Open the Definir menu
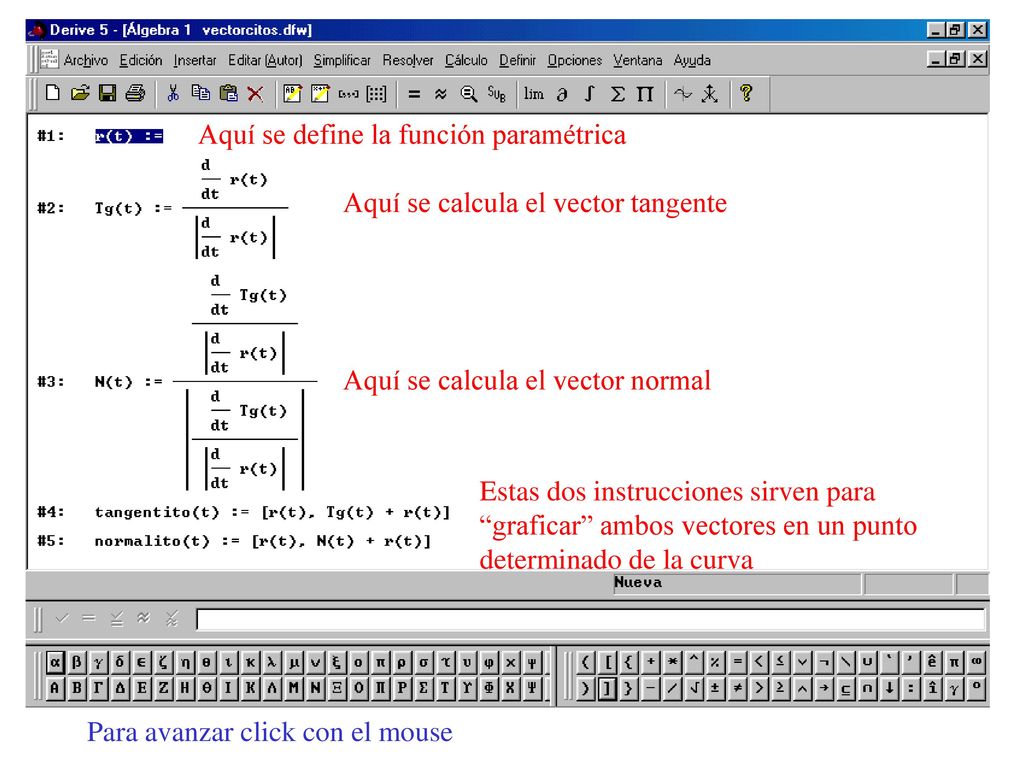 coord(517,60)
